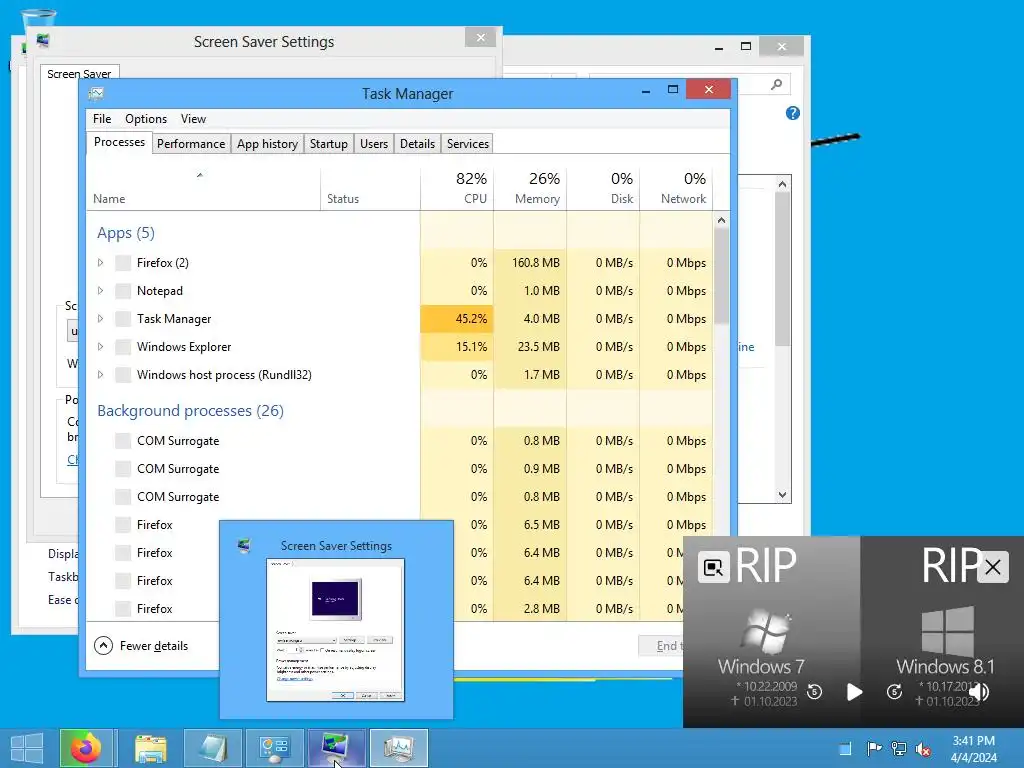
Task: Sort by the Memory column header
Action: [530, 189]
